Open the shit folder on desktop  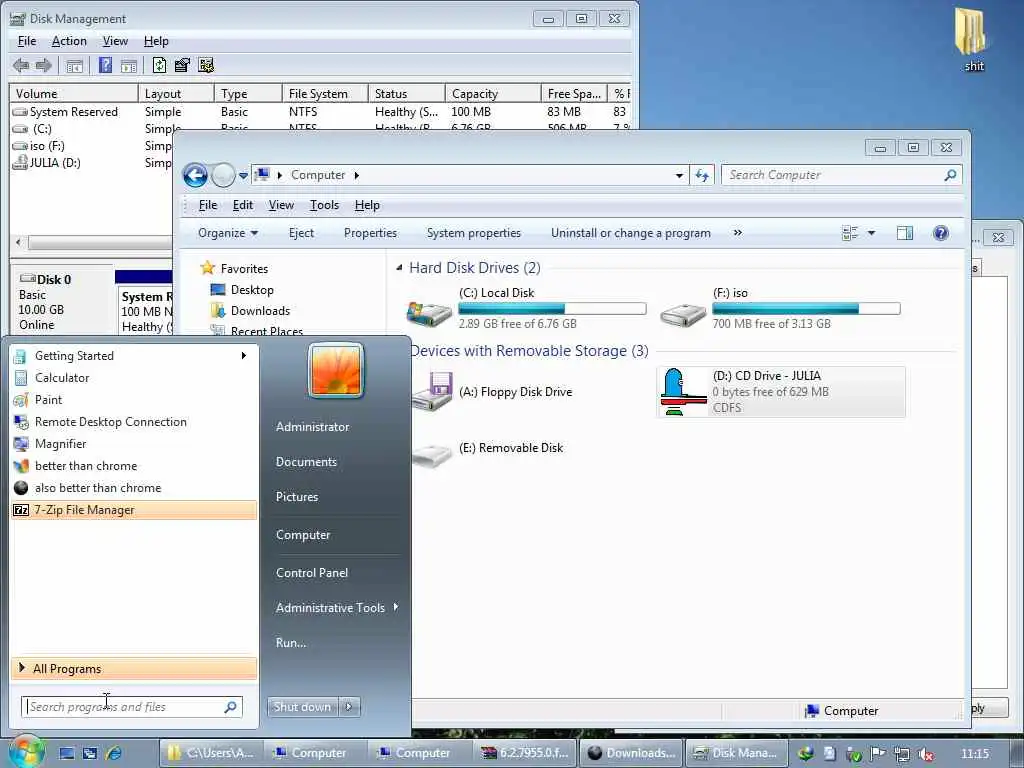coord(973,39)
